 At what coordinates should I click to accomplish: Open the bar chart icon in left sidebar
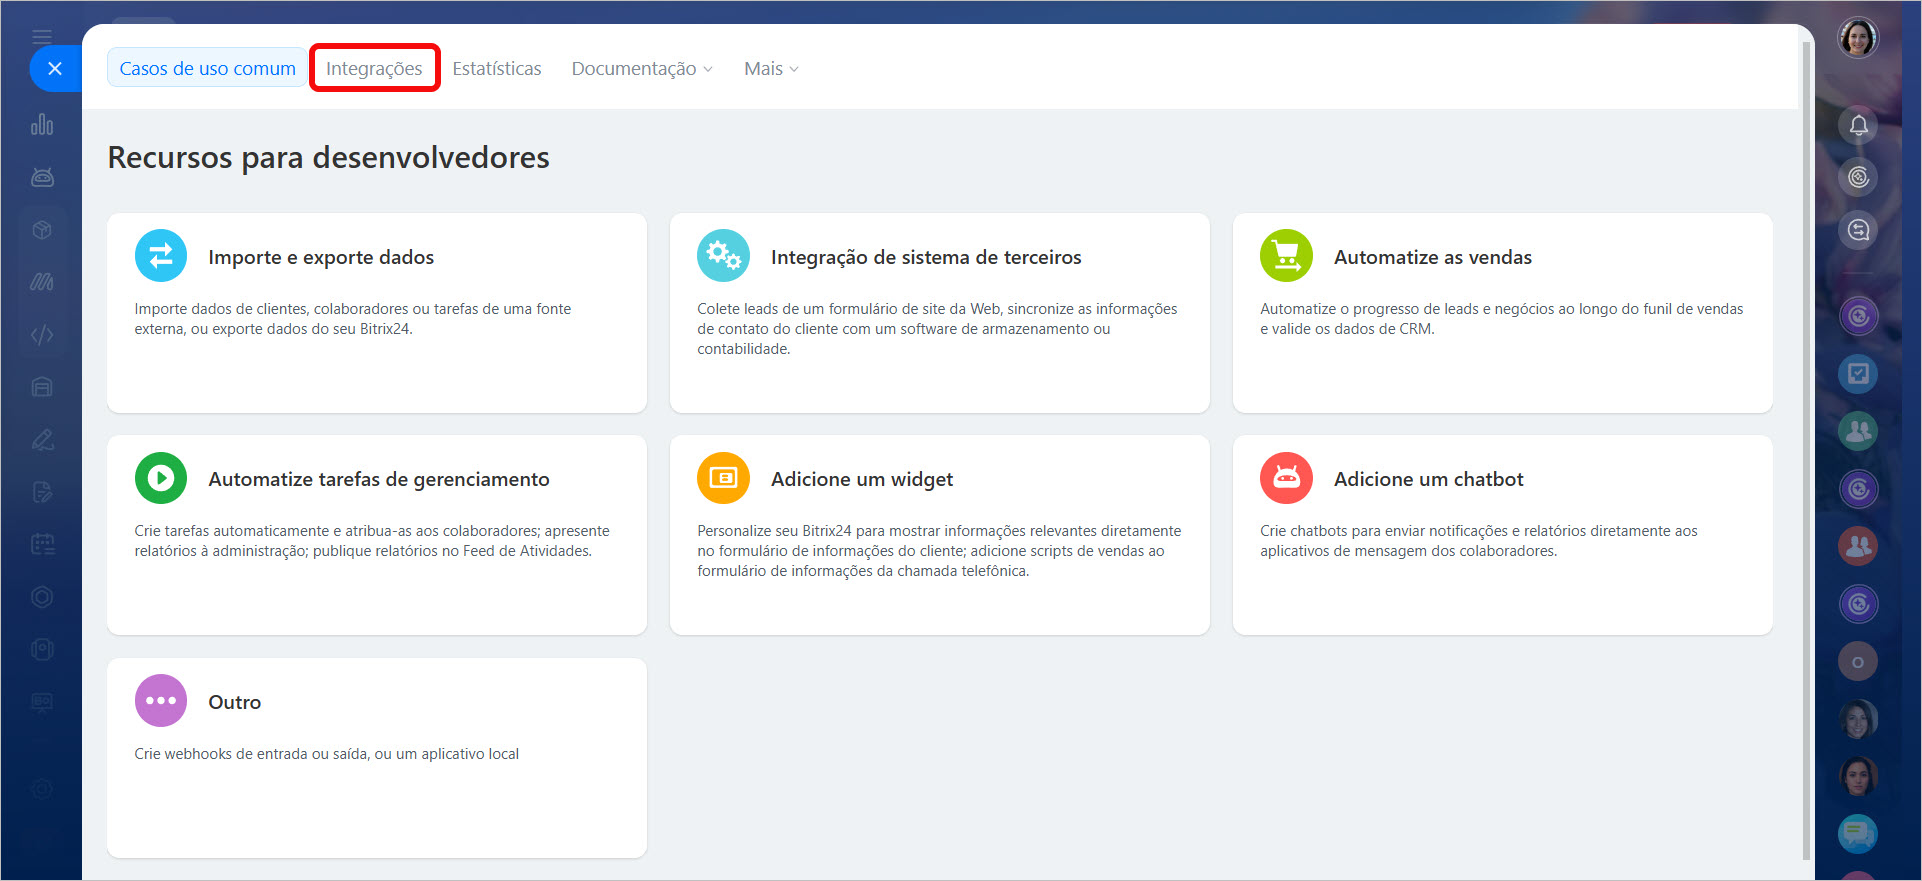click(42, 125)
